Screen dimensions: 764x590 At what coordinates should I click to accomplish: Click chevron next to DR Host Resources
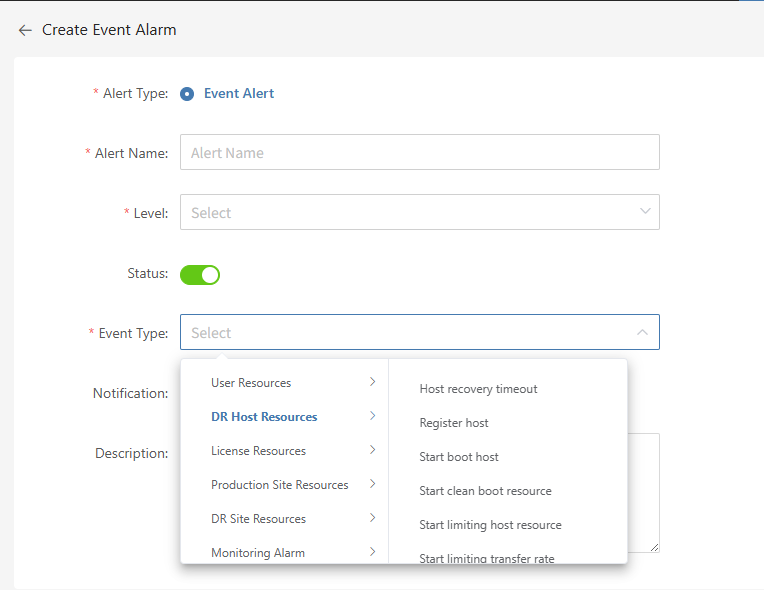click(x=372, y=416)
